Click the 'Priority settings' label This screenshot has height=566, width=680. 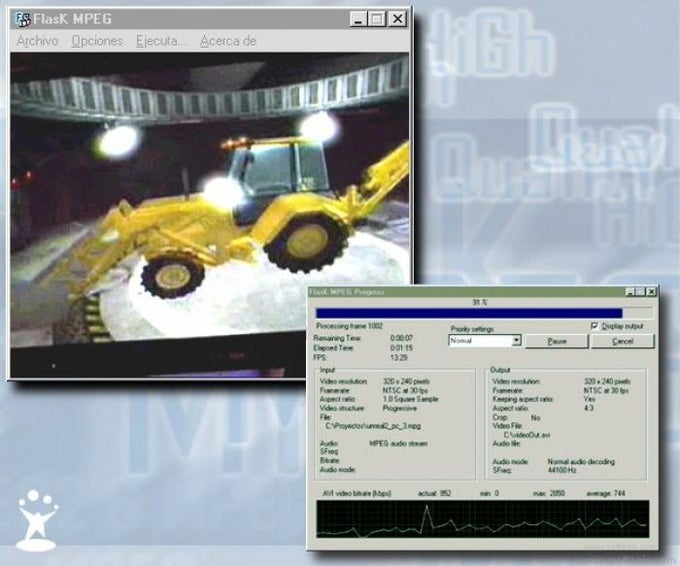[x=472, y=329]
